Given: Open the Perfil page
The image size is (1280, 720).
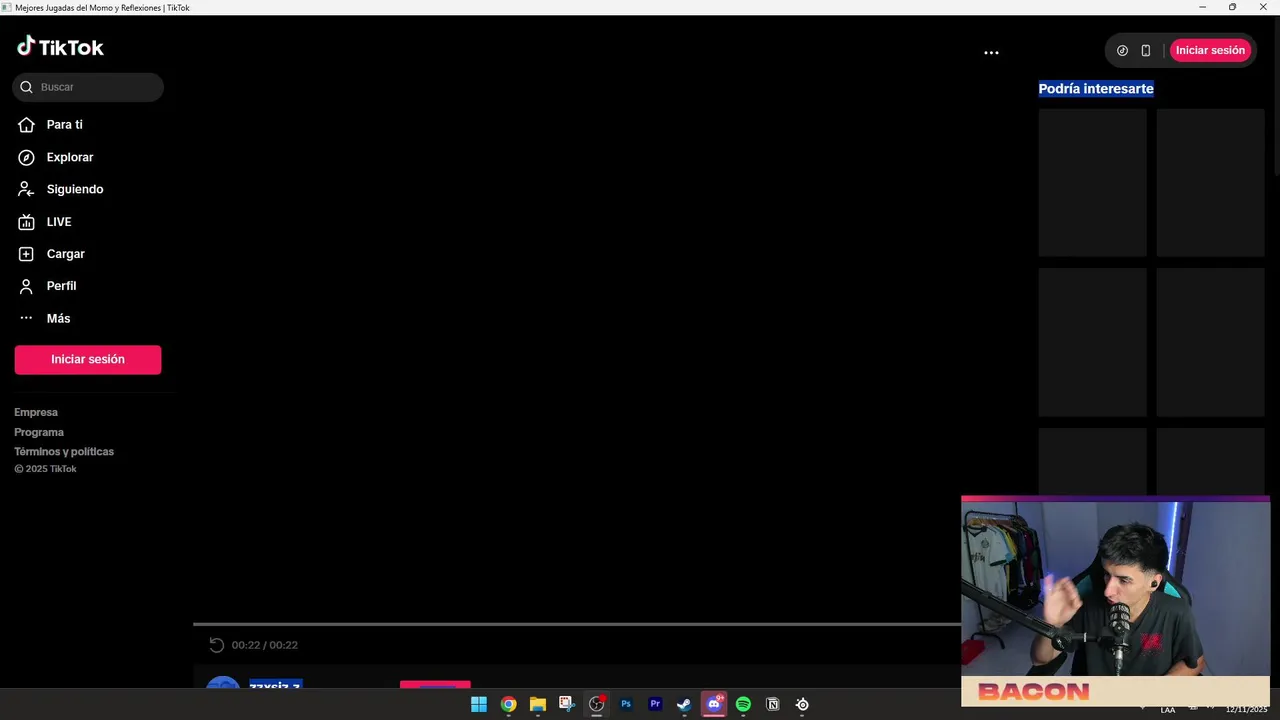Looking at the screenshot, I should click(x=61, y=286).
